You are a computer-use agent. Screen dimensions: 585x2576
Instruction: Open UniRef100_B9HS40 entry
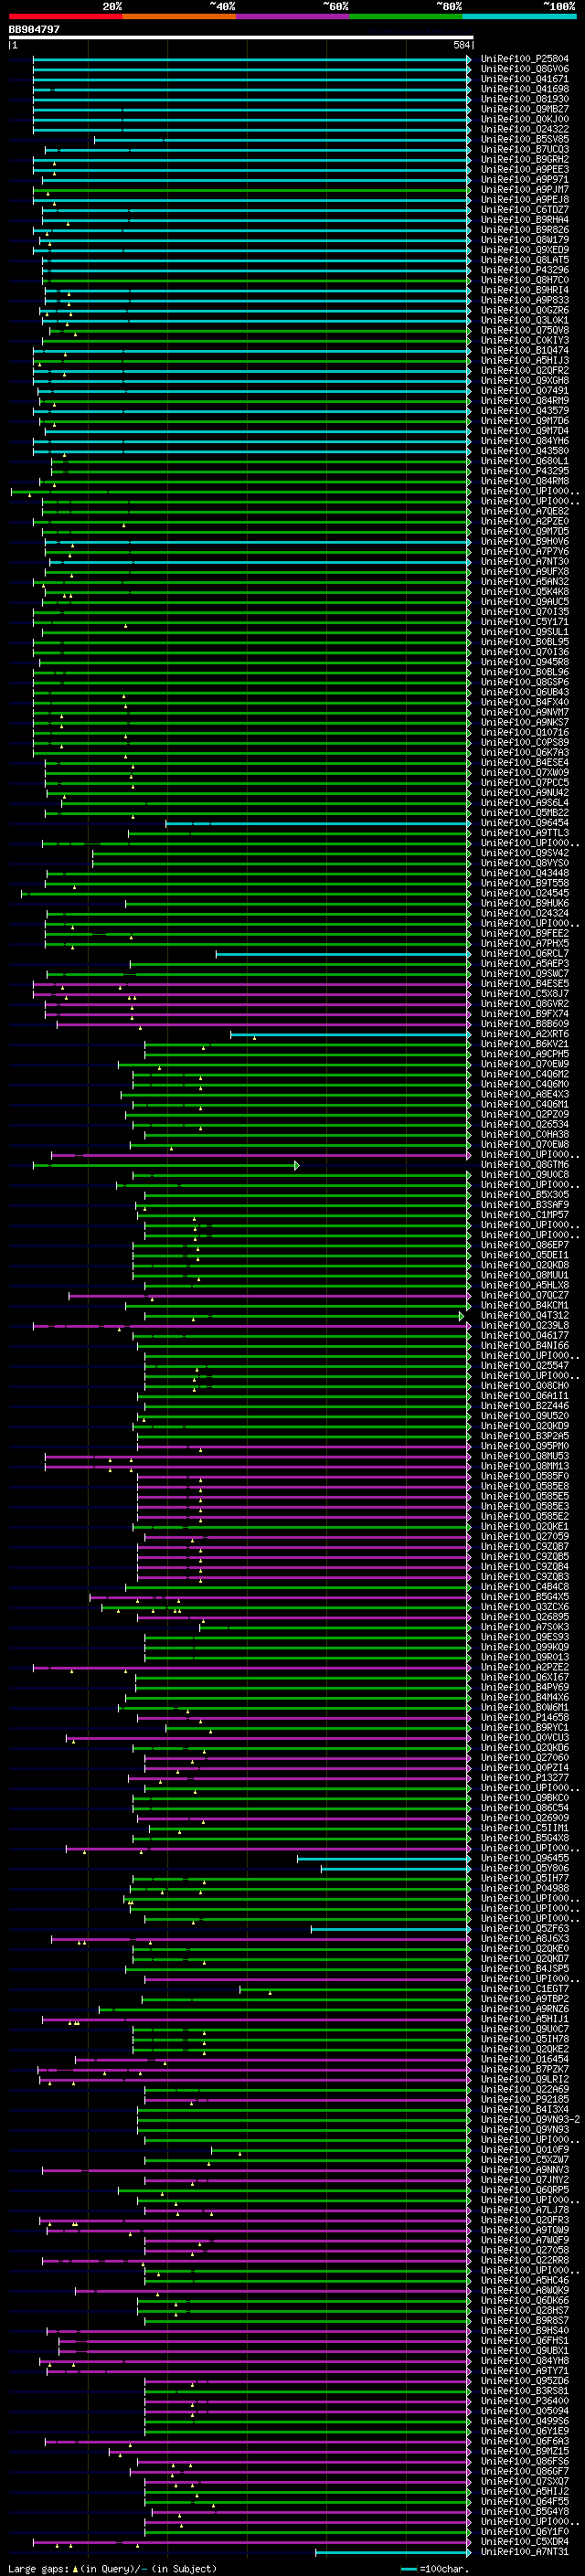524,2331
